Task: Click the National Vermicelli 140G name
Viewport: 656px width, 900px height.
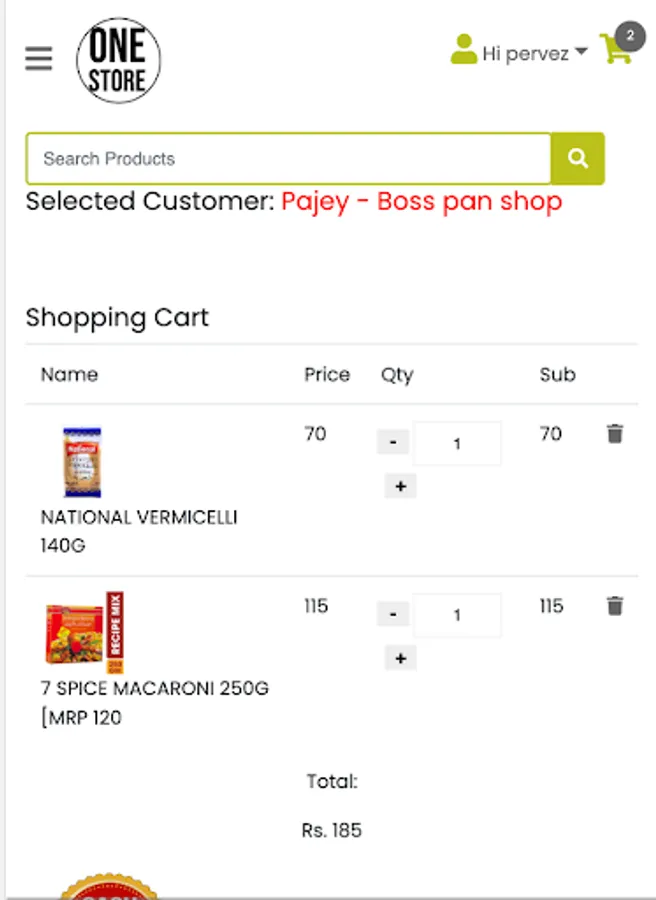Action: click(138, 531)
